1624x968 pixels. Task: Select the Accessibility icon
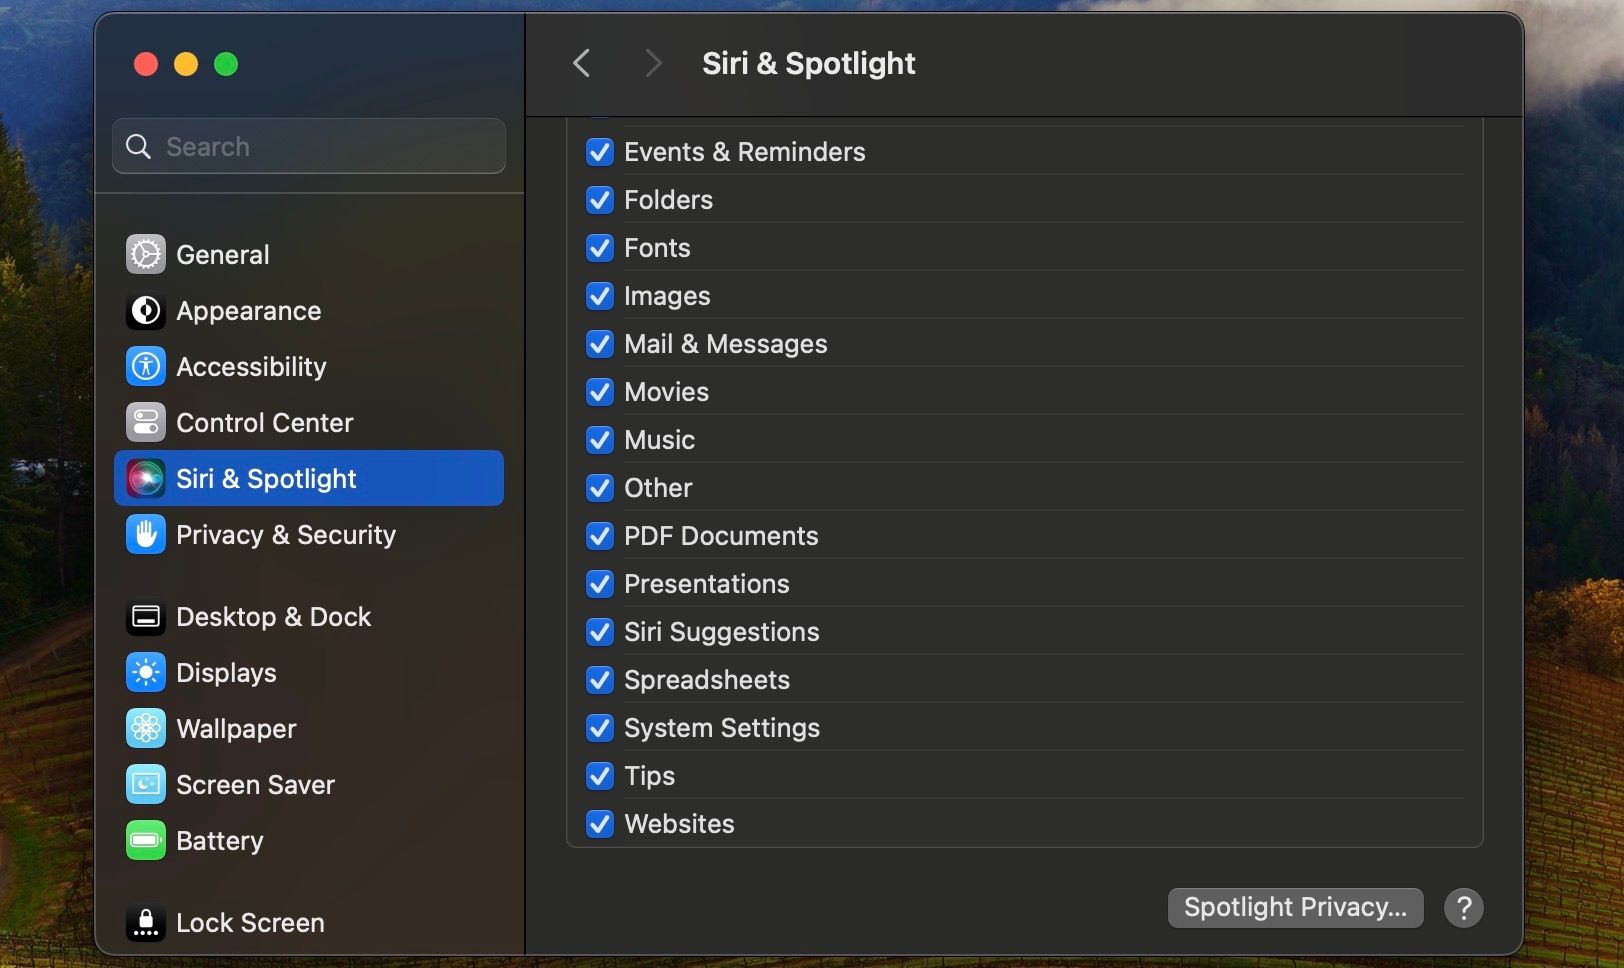tap(145, 366)
